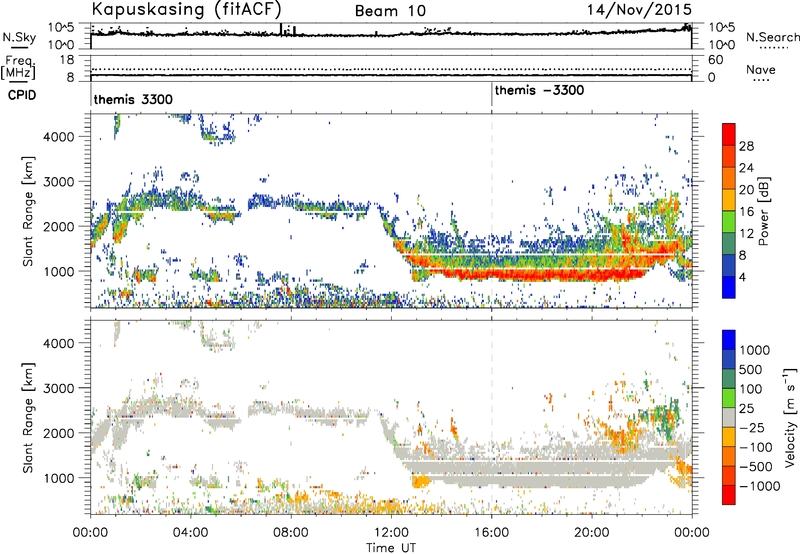Click the 'Slant Range [km]' label of power panel
Screen dimensions: 800x554
coord(28,211)
